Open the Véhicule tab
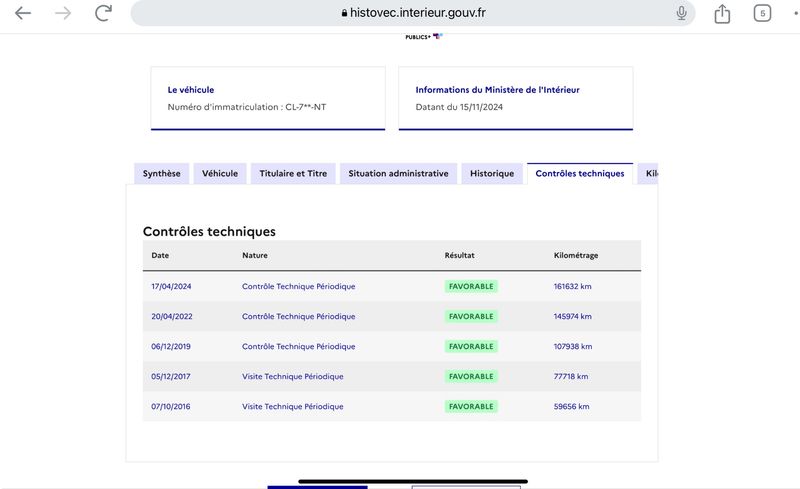 (x=220, y=174)
